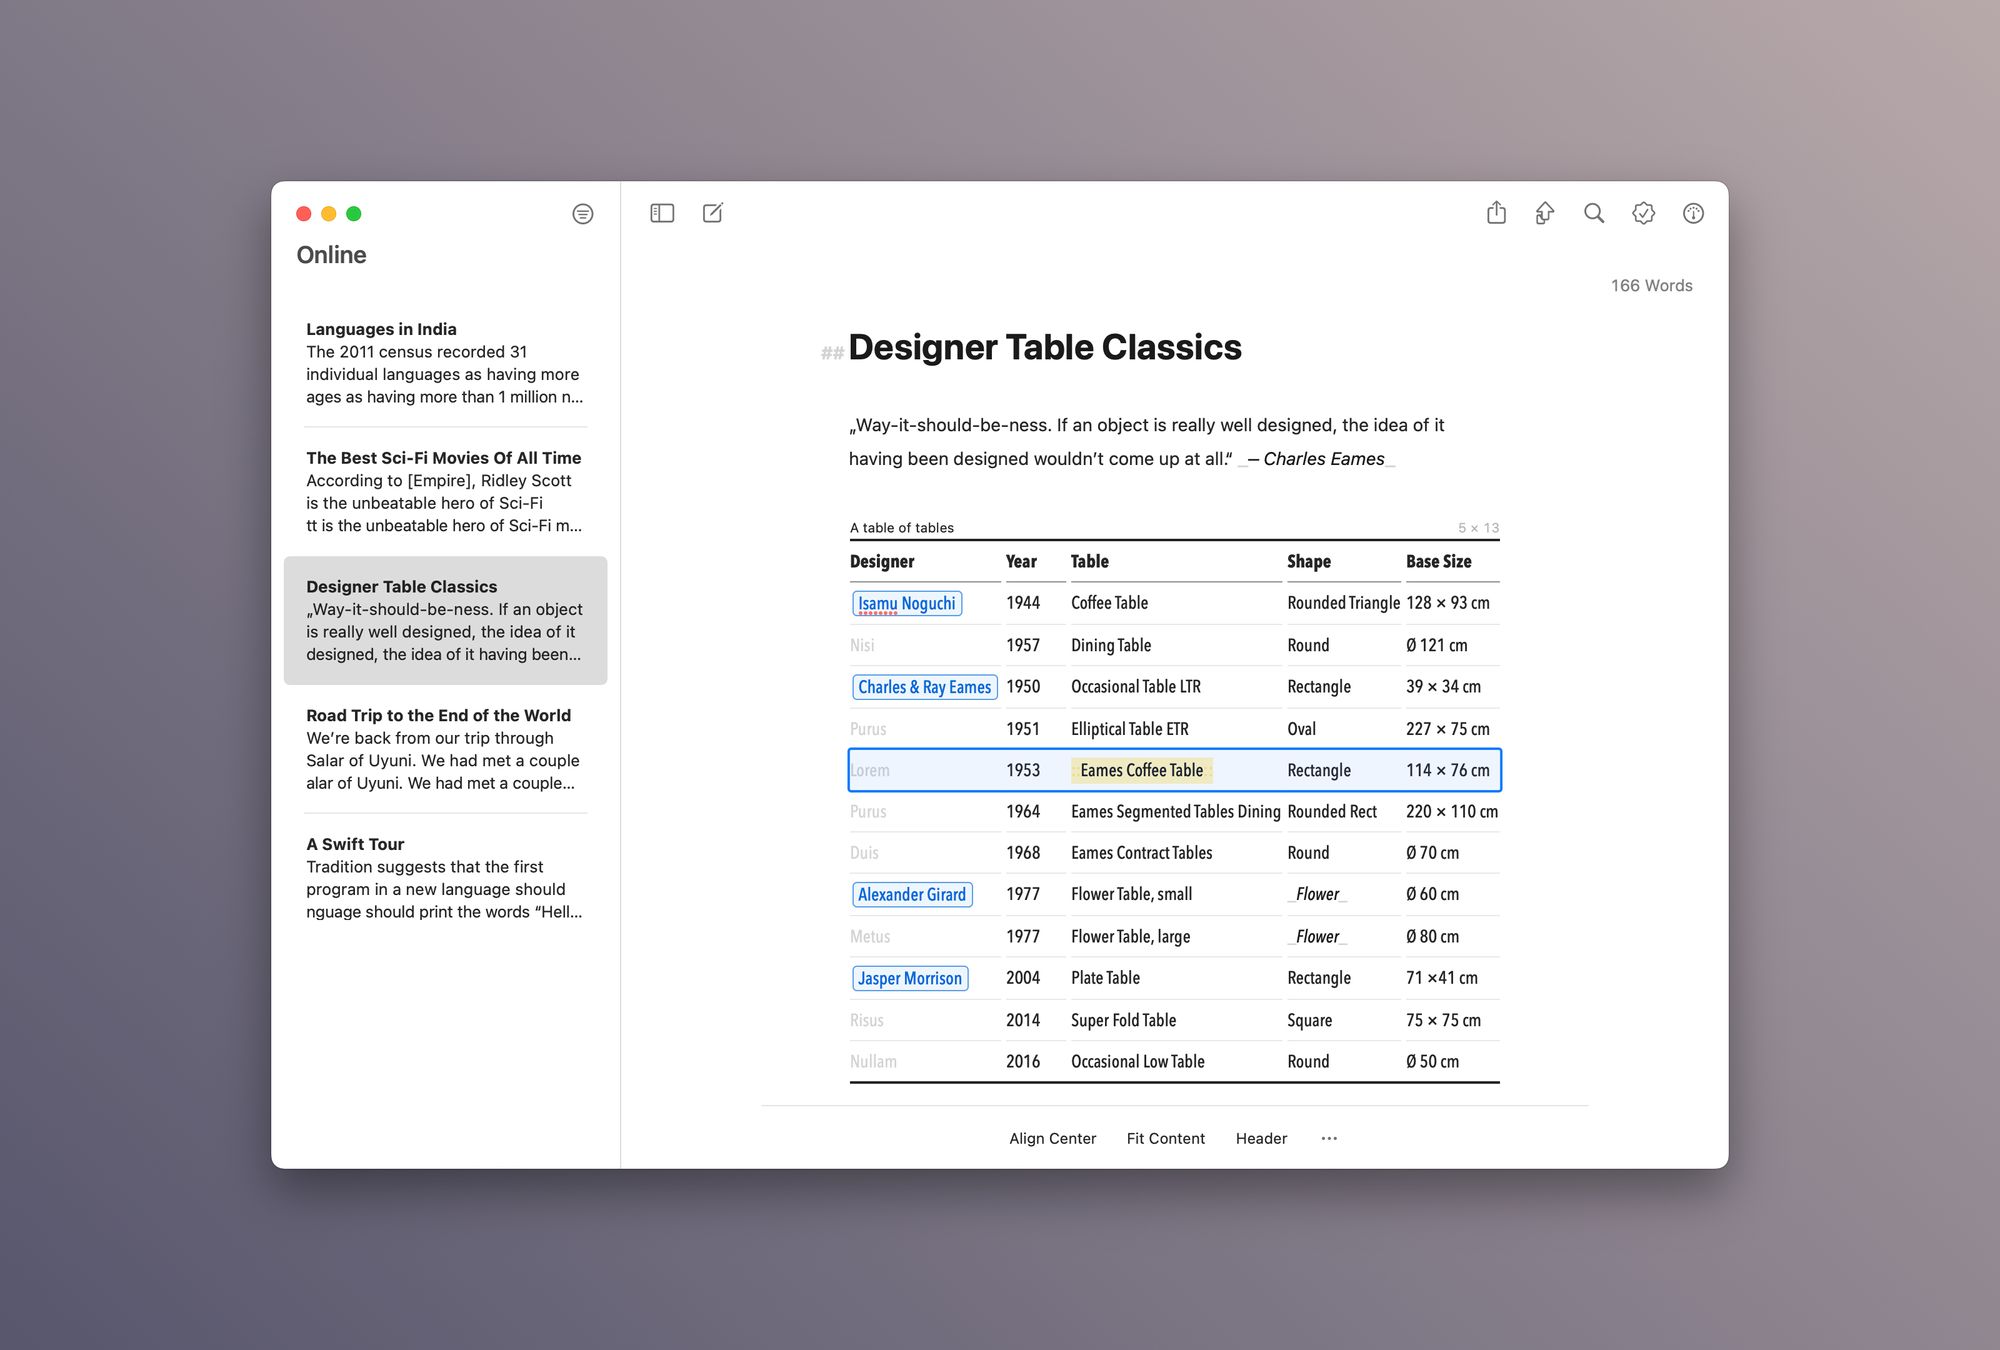
Task: Open Languages in India note
Action: tap(445, 363)
